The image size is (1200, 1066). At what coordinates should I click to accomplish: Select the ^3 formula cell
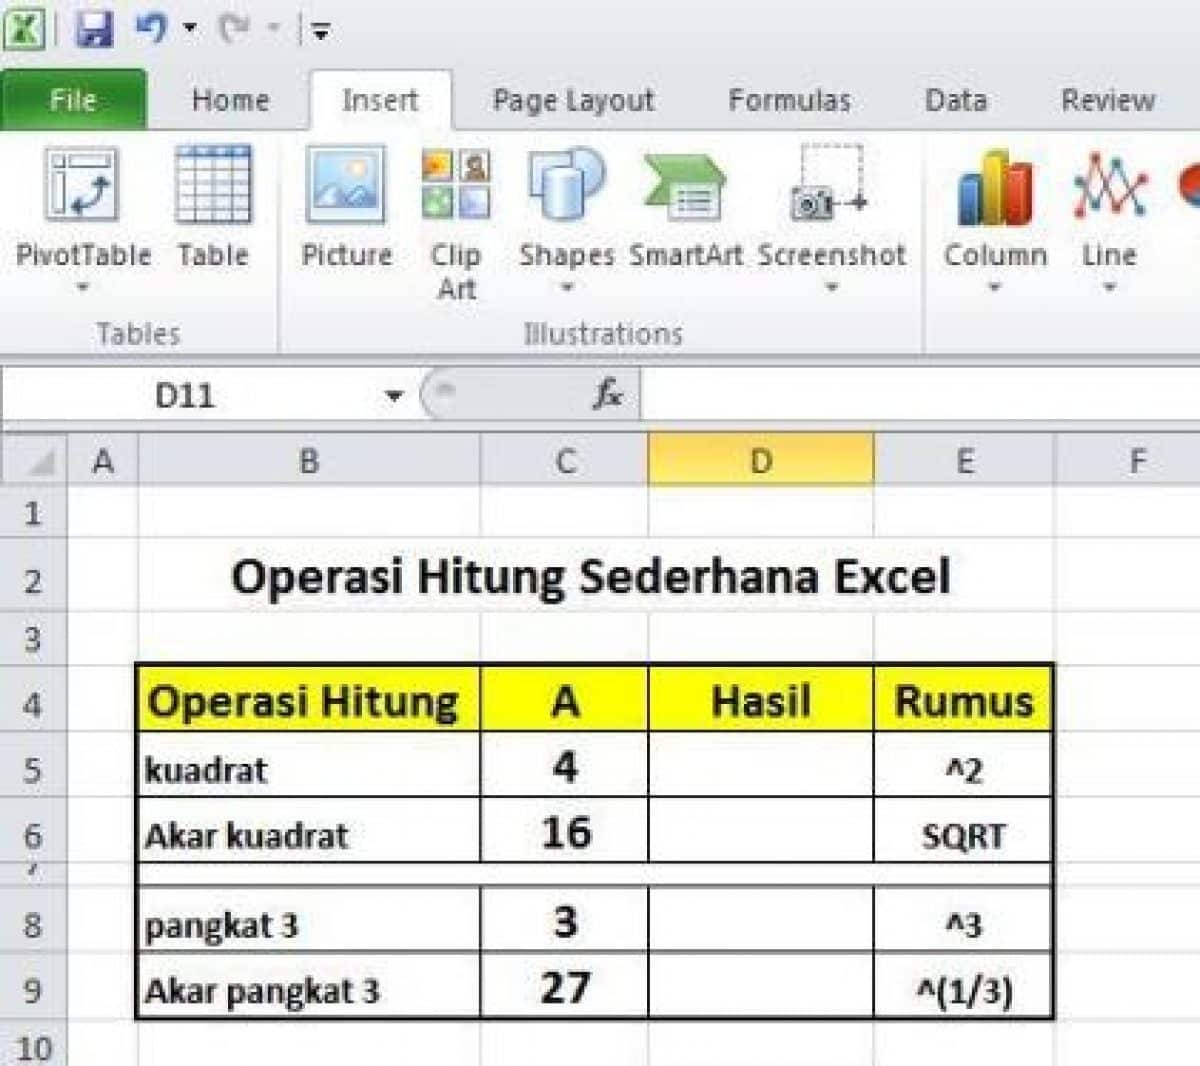[964, 920]
